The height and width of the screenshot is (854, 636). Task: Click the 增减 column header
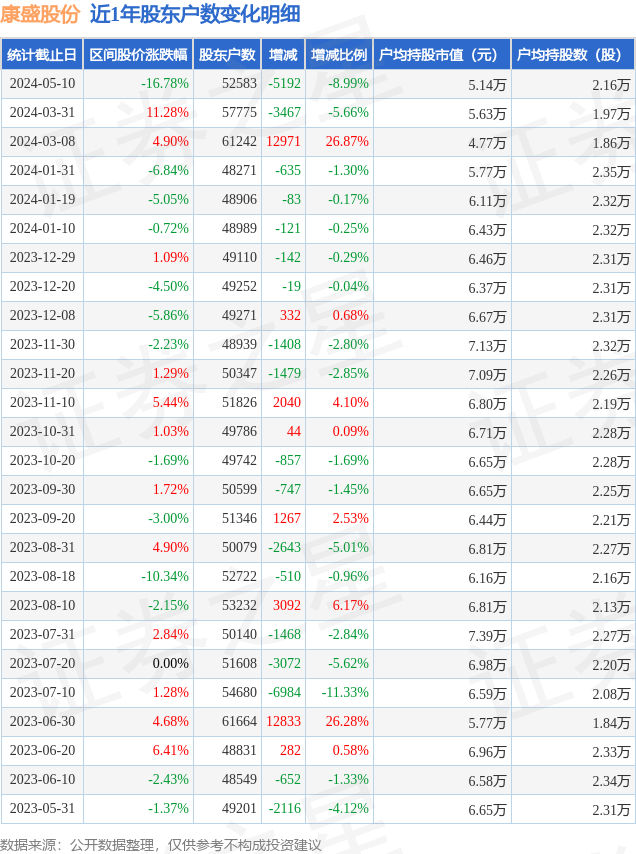[x=283, y=55]
